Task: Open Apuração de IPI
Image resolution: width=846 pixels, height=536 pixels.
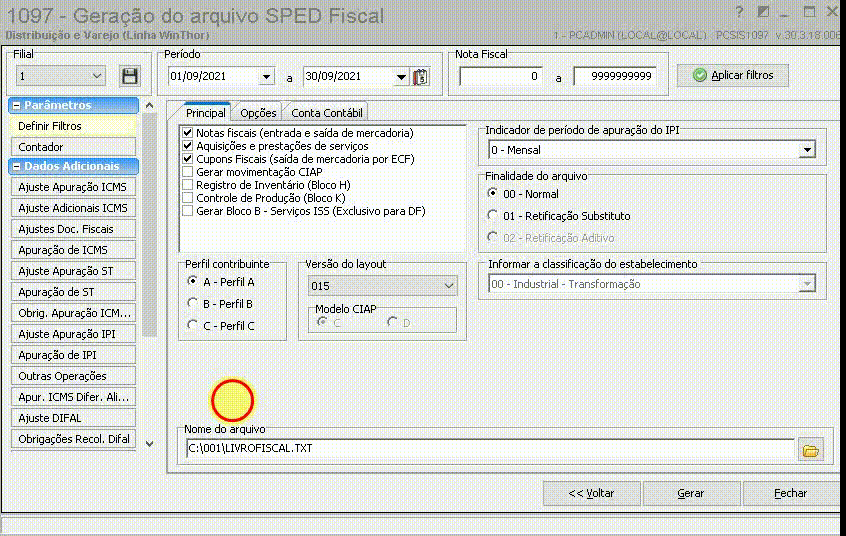Action: 73,355
